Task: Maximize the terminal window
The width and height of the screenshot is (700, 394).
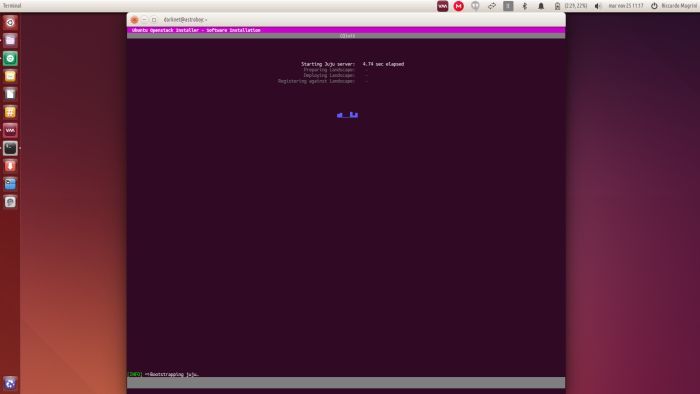Action: pyautogui.click(x=154, y=20)
